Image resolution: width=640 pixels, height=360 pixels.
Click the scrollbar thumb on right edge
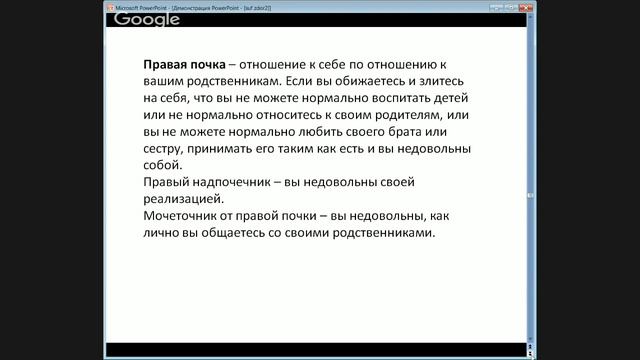[530, 196]
